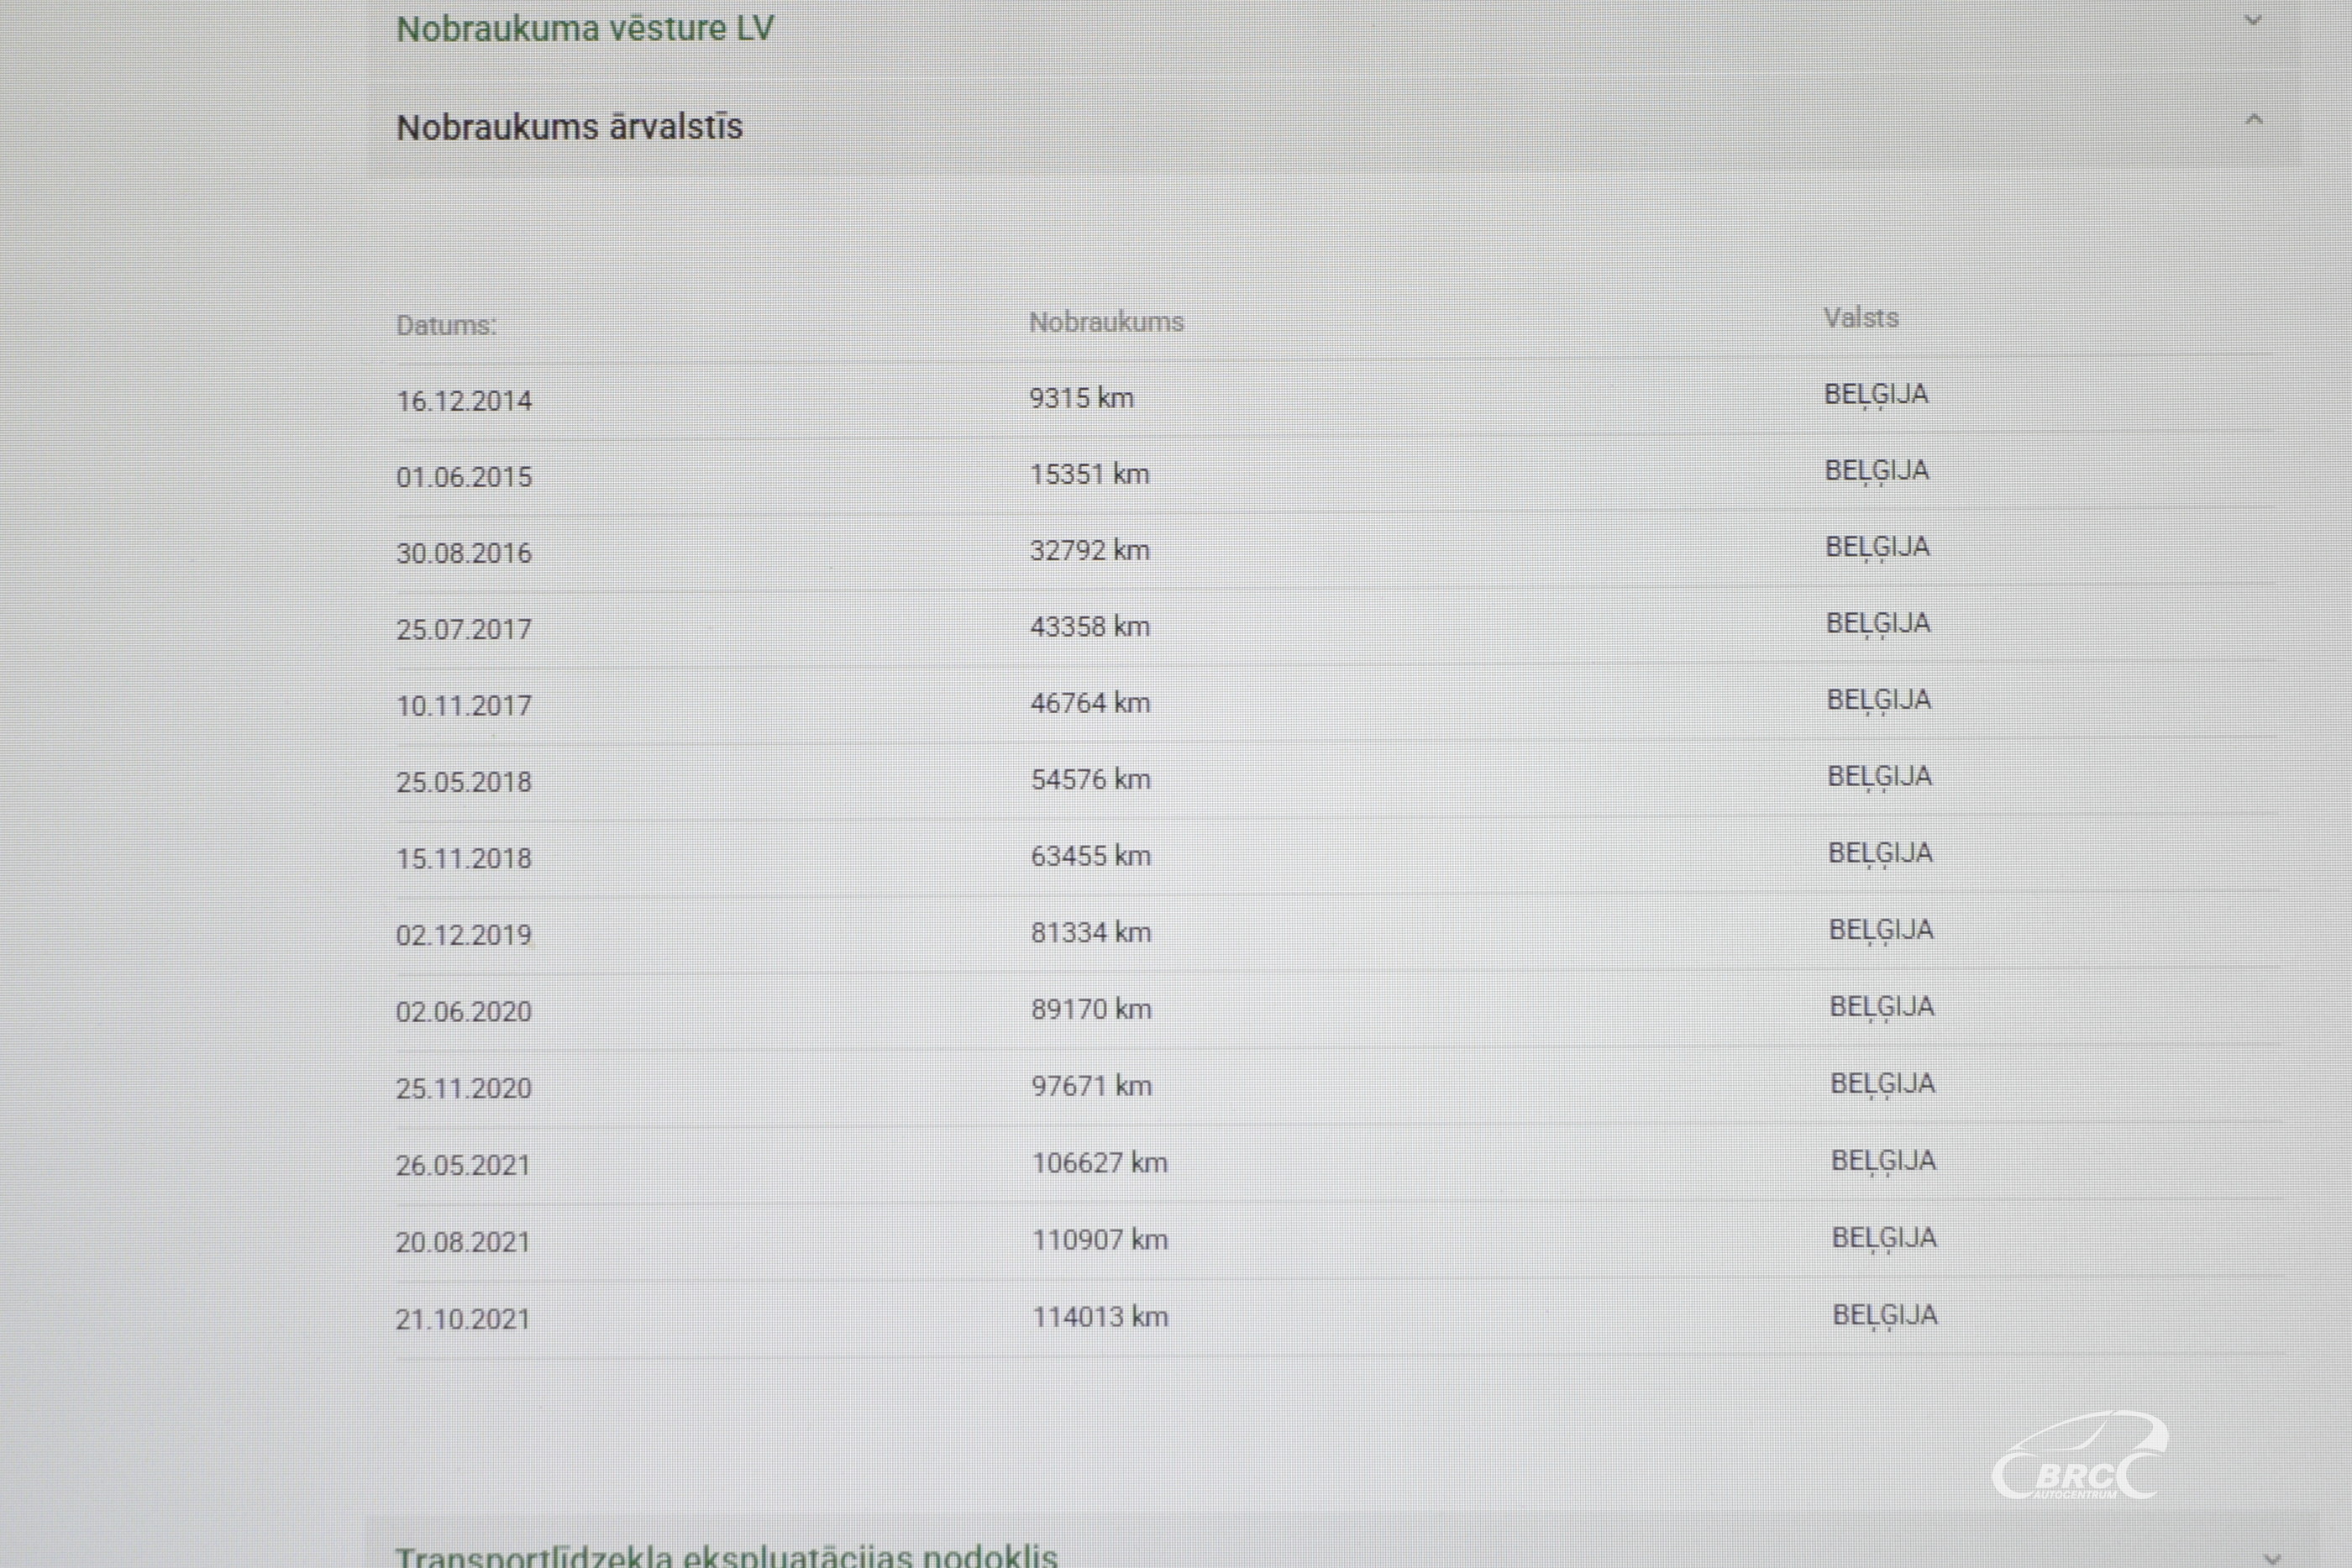Viewport: 2352px width, 1568px height.
Task: Select date 21.10.2021
Action: (463, 1319)
